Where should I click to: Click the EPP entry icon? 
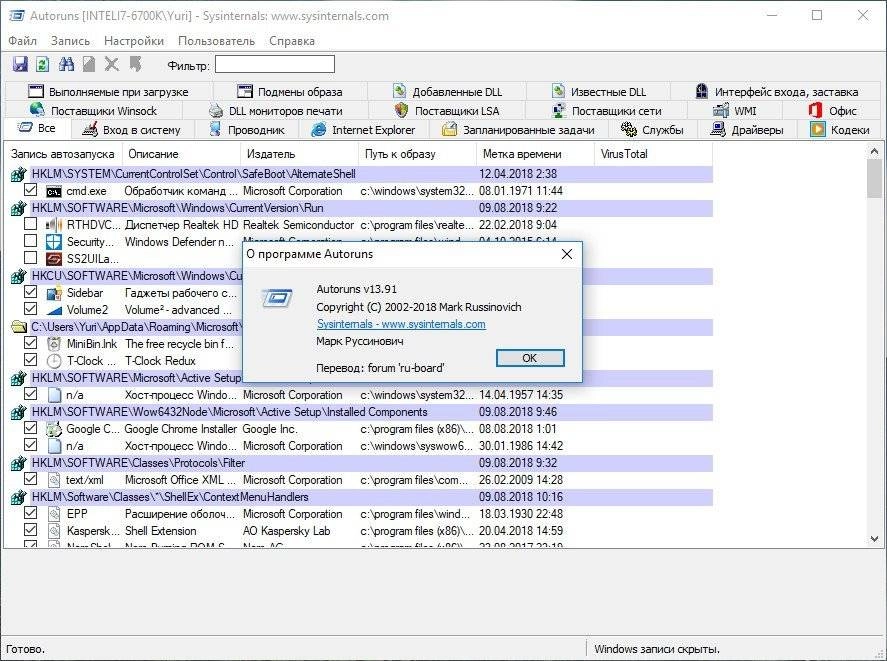click(x=54, y=514)
